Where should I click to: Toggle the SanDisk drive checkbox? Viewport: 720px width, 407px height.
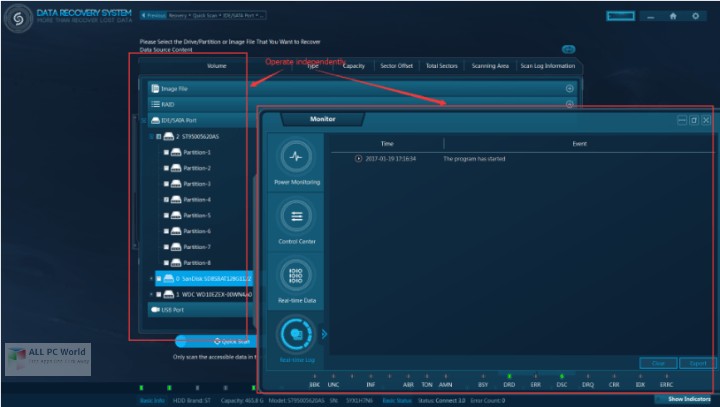(159, 279)
